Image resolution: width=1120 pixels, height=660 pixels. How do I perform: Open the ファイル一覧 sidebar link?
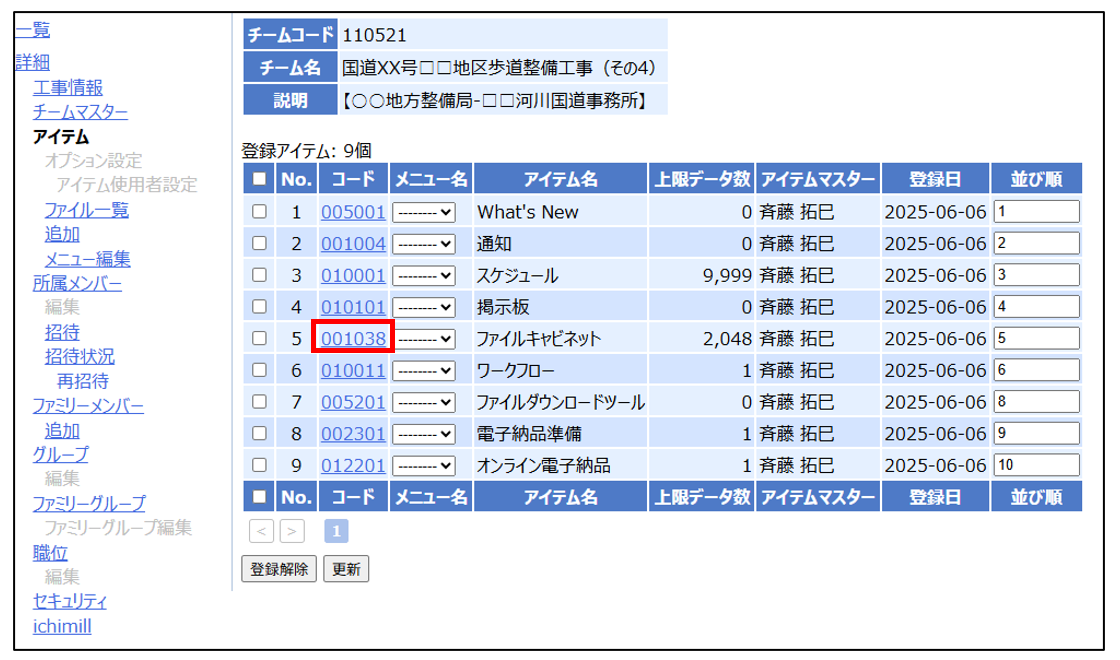click(x=86, y=210)
